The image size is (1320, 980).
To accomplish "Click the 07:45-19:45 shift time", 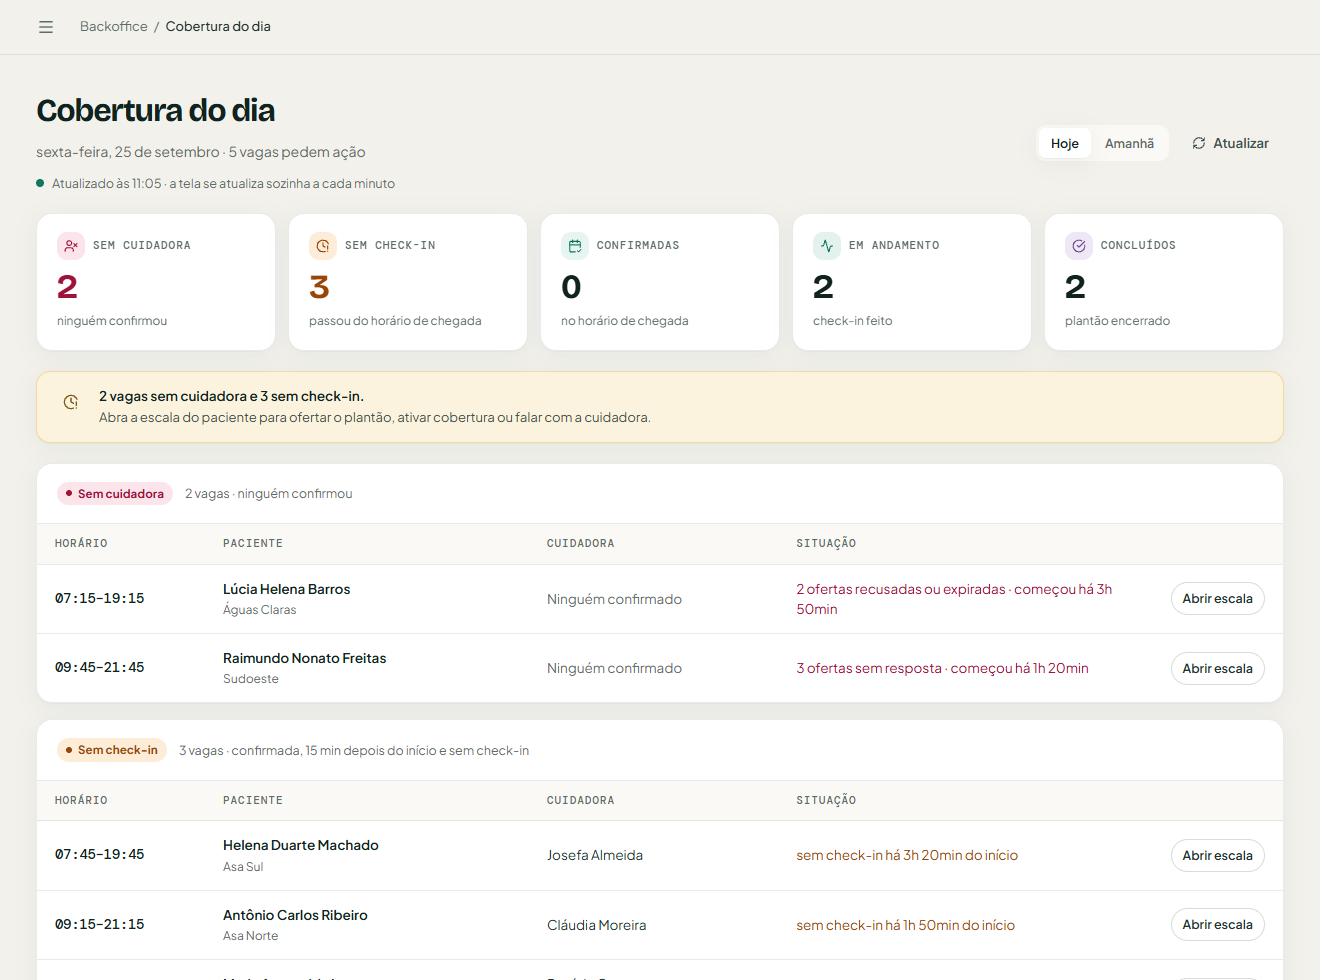I will (x=100, y=855).
